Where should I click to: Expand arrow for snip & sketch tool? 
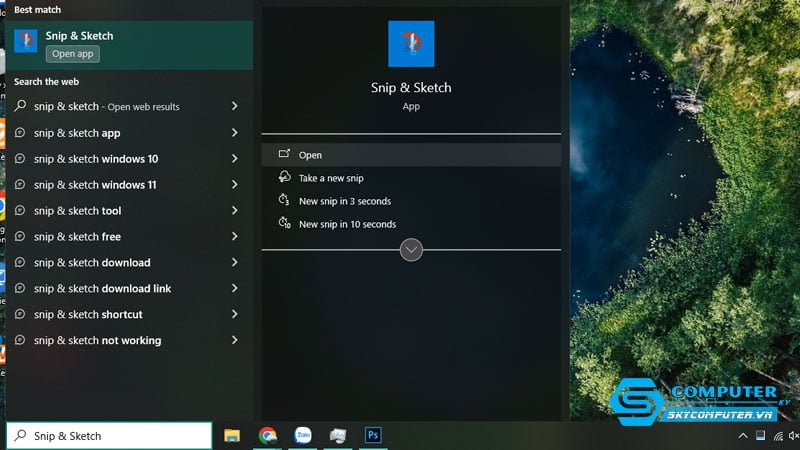(235, 210)
